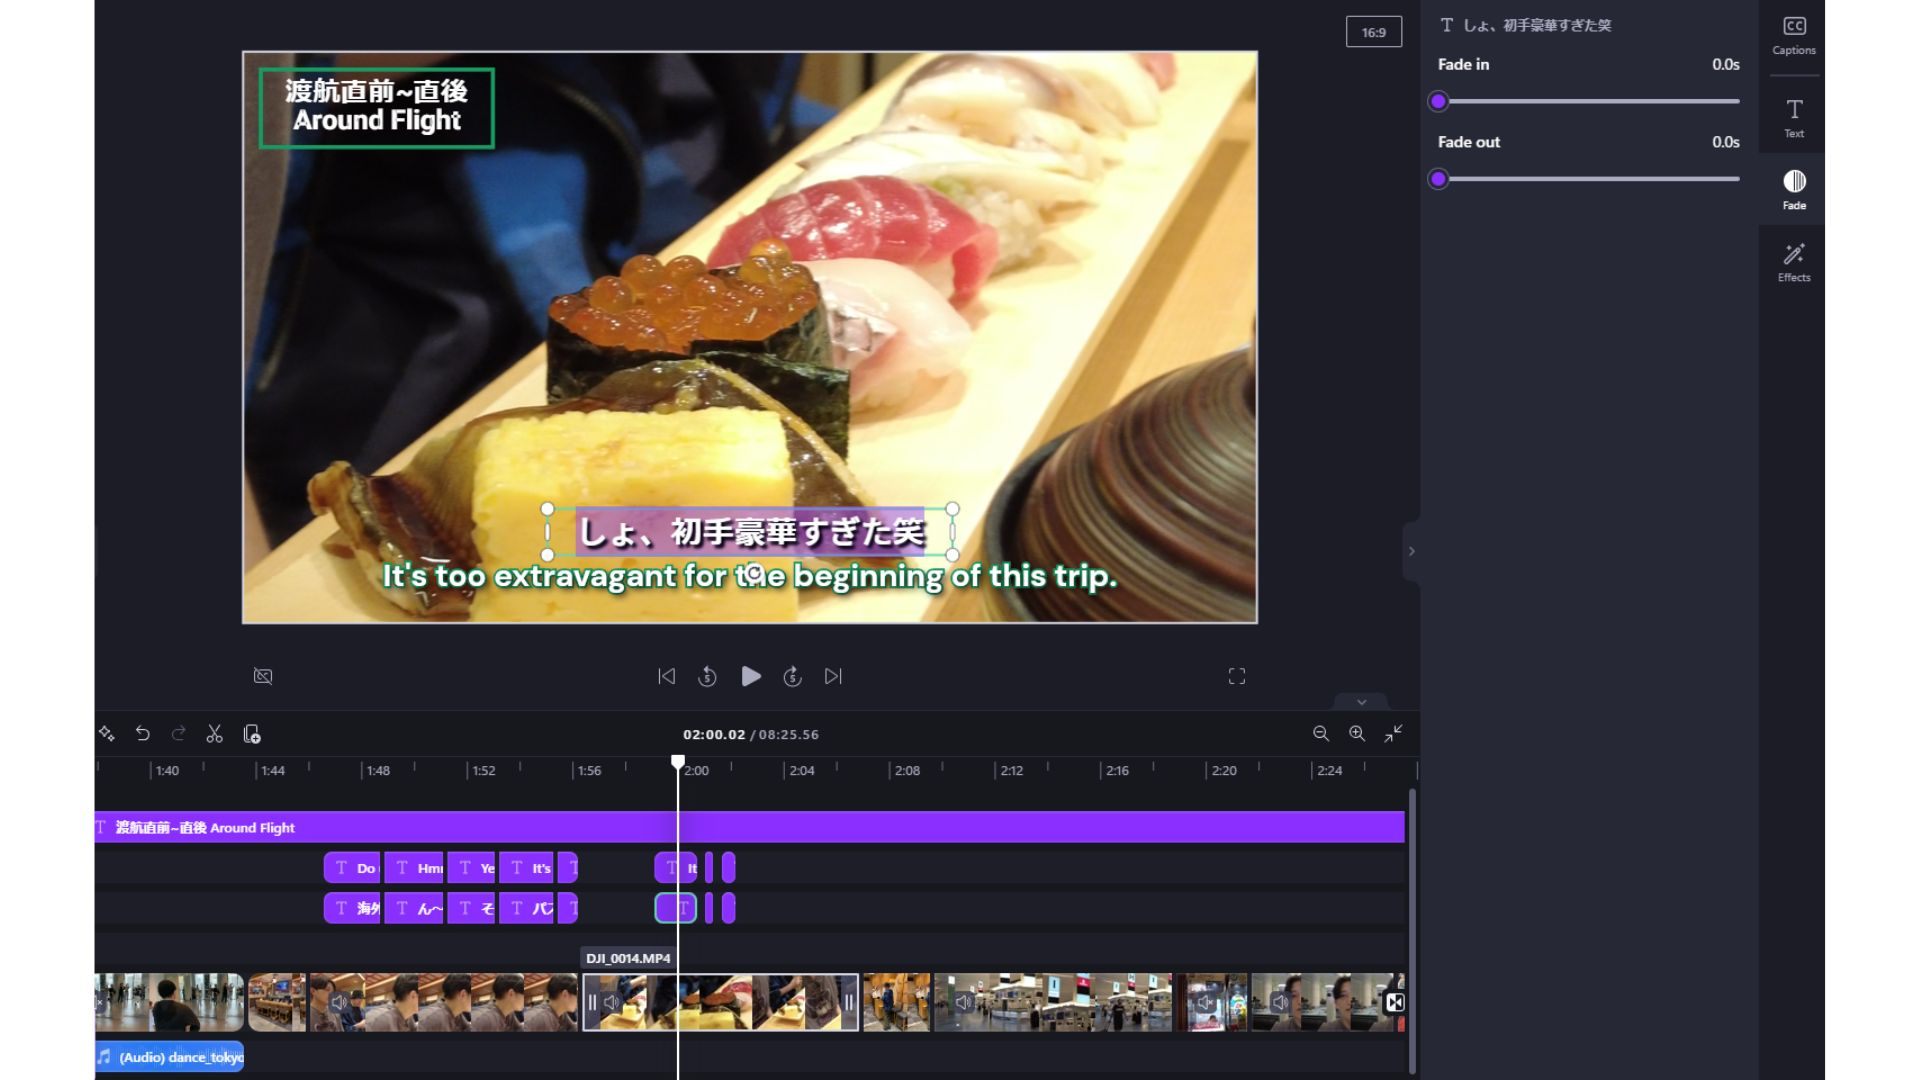
Task: Play the video preview
Action: 751,676
